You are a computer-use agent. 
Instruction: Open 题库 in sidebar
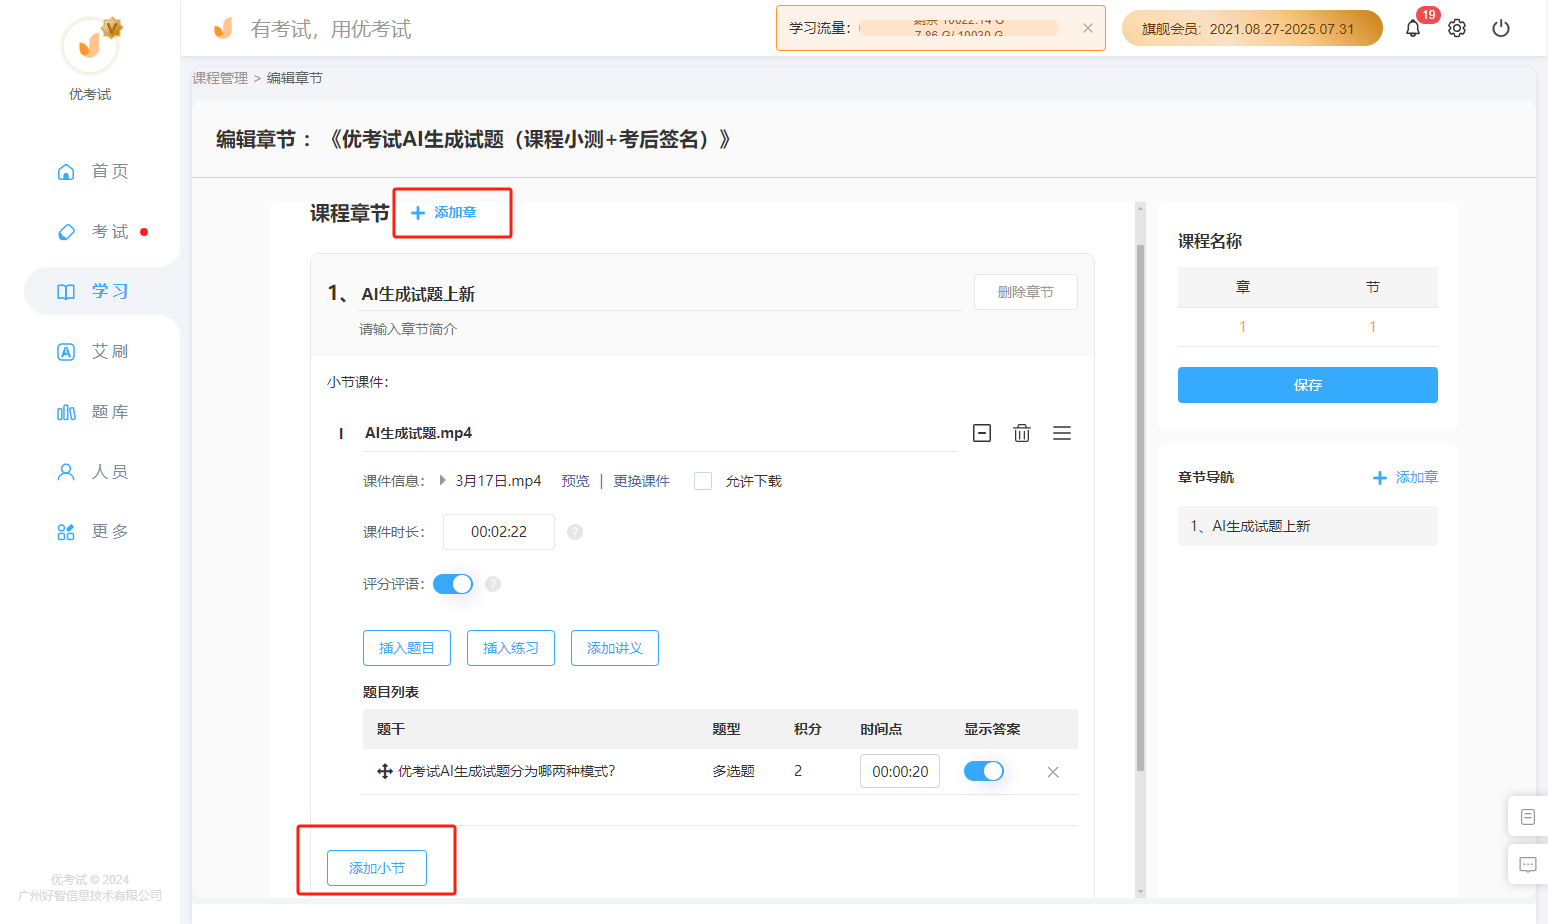point(93,411)
